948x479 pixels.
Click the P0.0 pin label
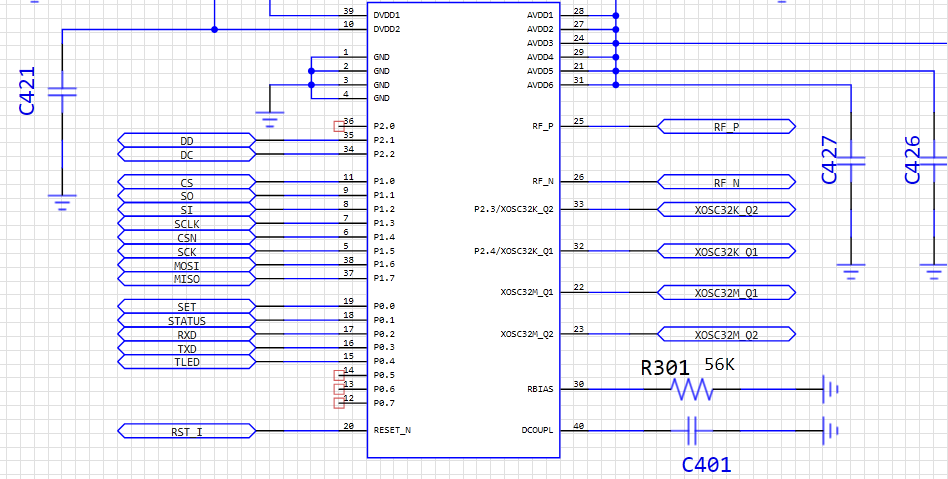[384, 307]
